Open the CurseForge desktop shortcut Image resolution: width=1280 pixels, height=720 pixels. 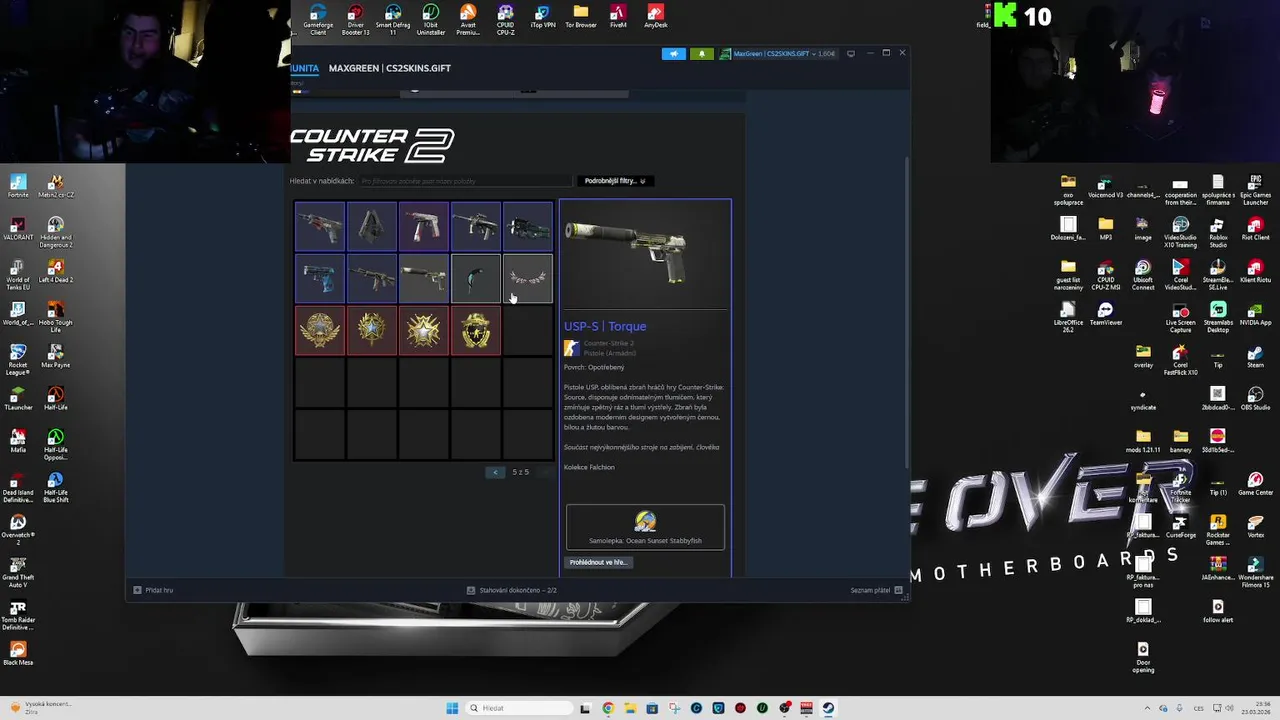(1181, 526)
